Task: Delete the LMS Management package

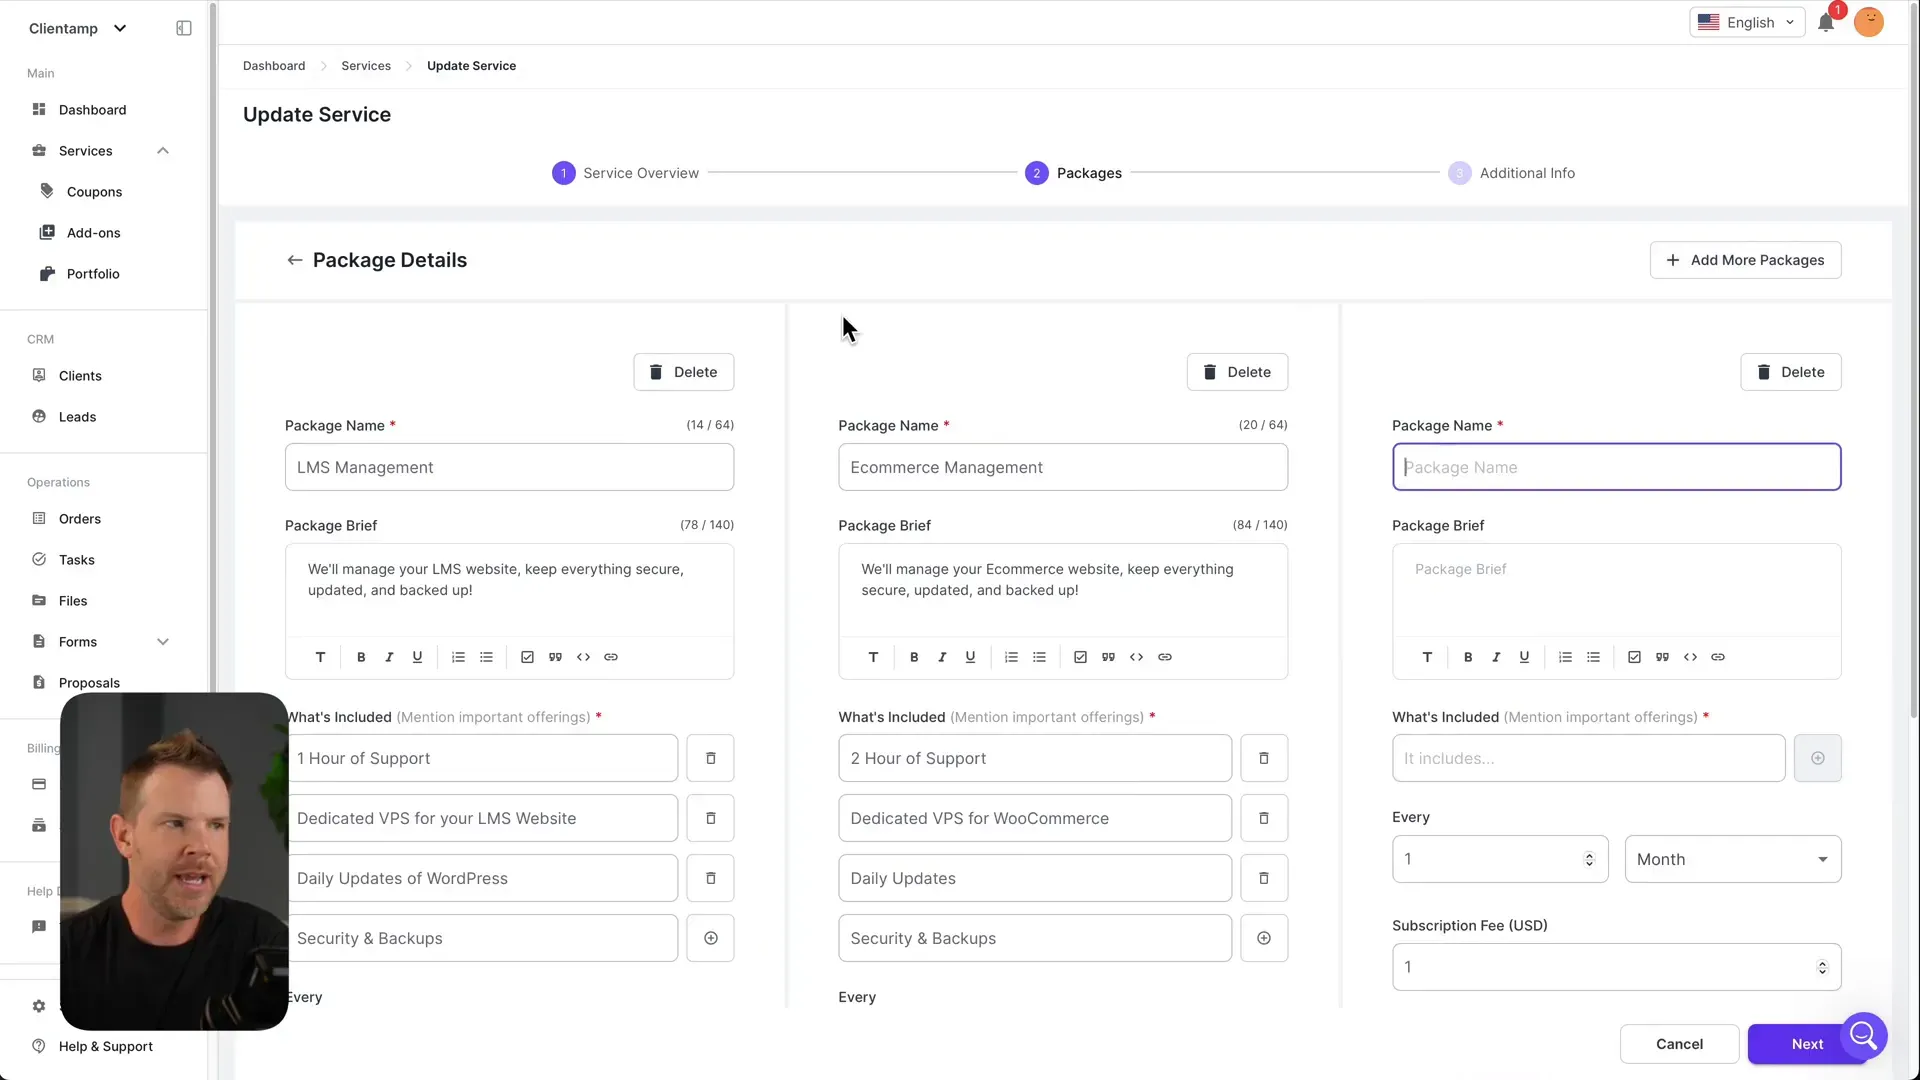Action: [x=683, y=372]
